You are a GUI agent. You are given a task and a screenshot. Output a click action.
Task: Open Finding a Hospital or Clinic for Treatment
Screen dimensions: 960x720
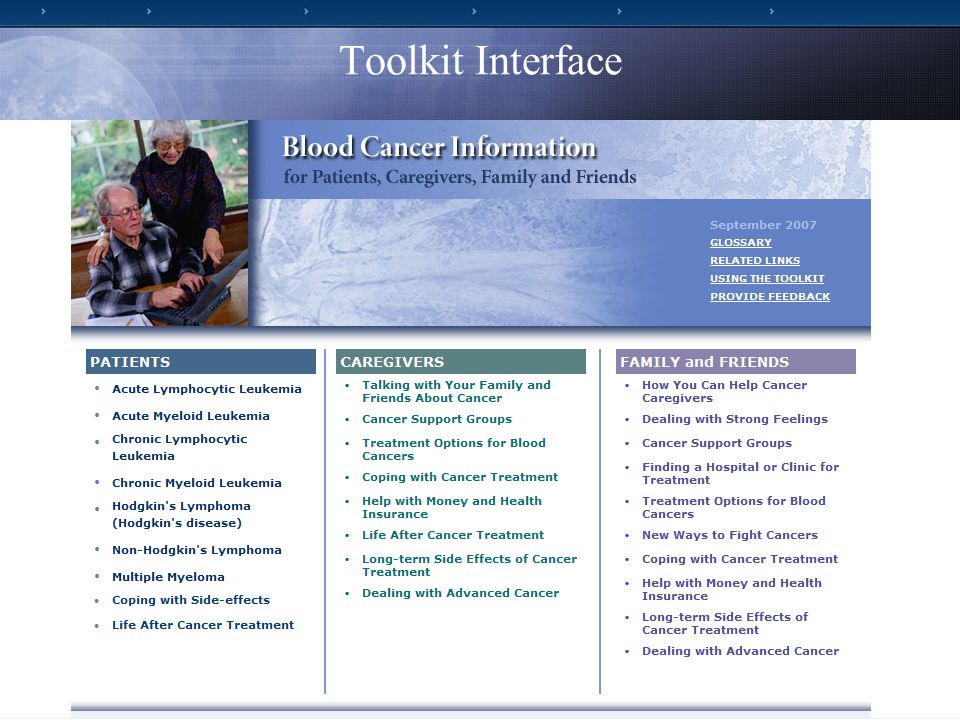740,473
